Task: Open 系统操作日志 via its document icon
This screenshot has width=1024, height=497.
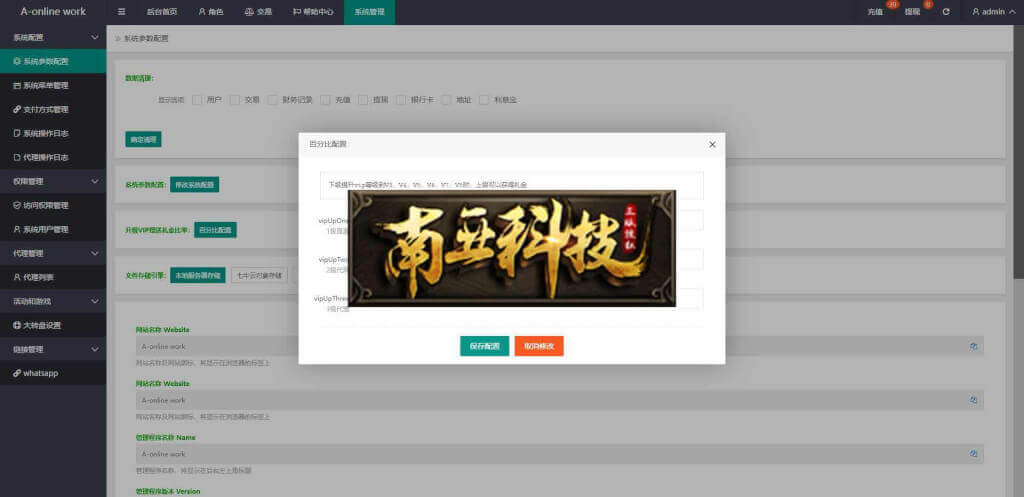Action: point(17,133)
